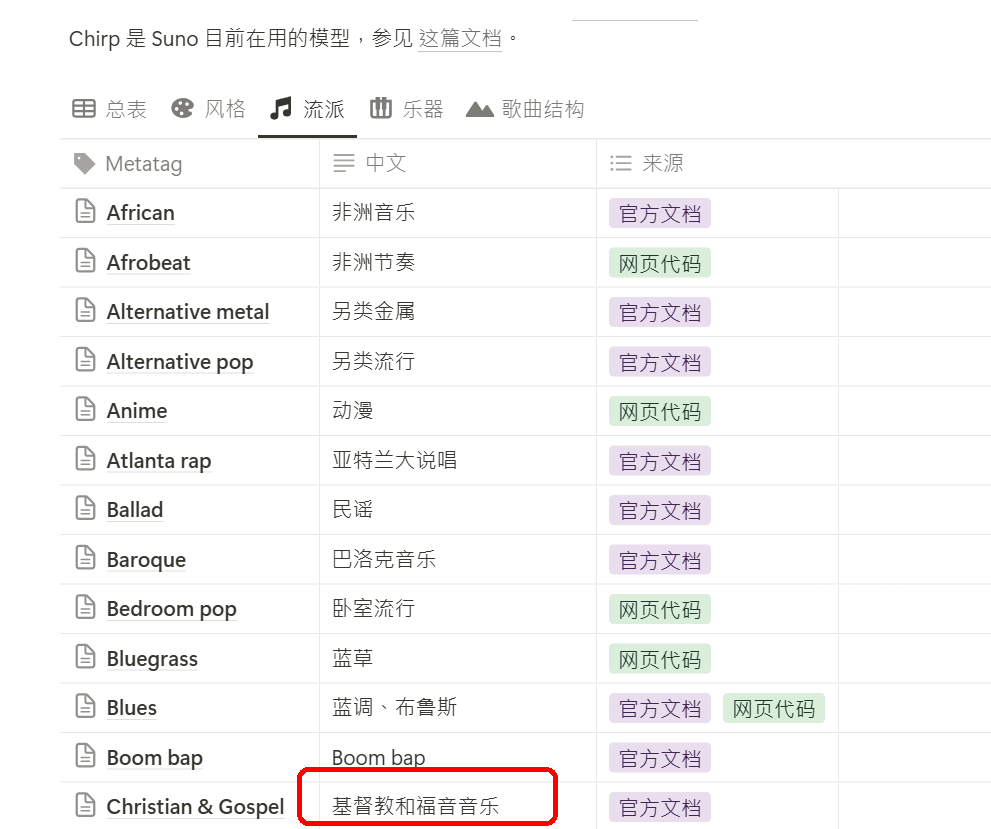Open the 总表 table view tab
The height and width of the screenshot is (829, 991).
tap(109, 109)
